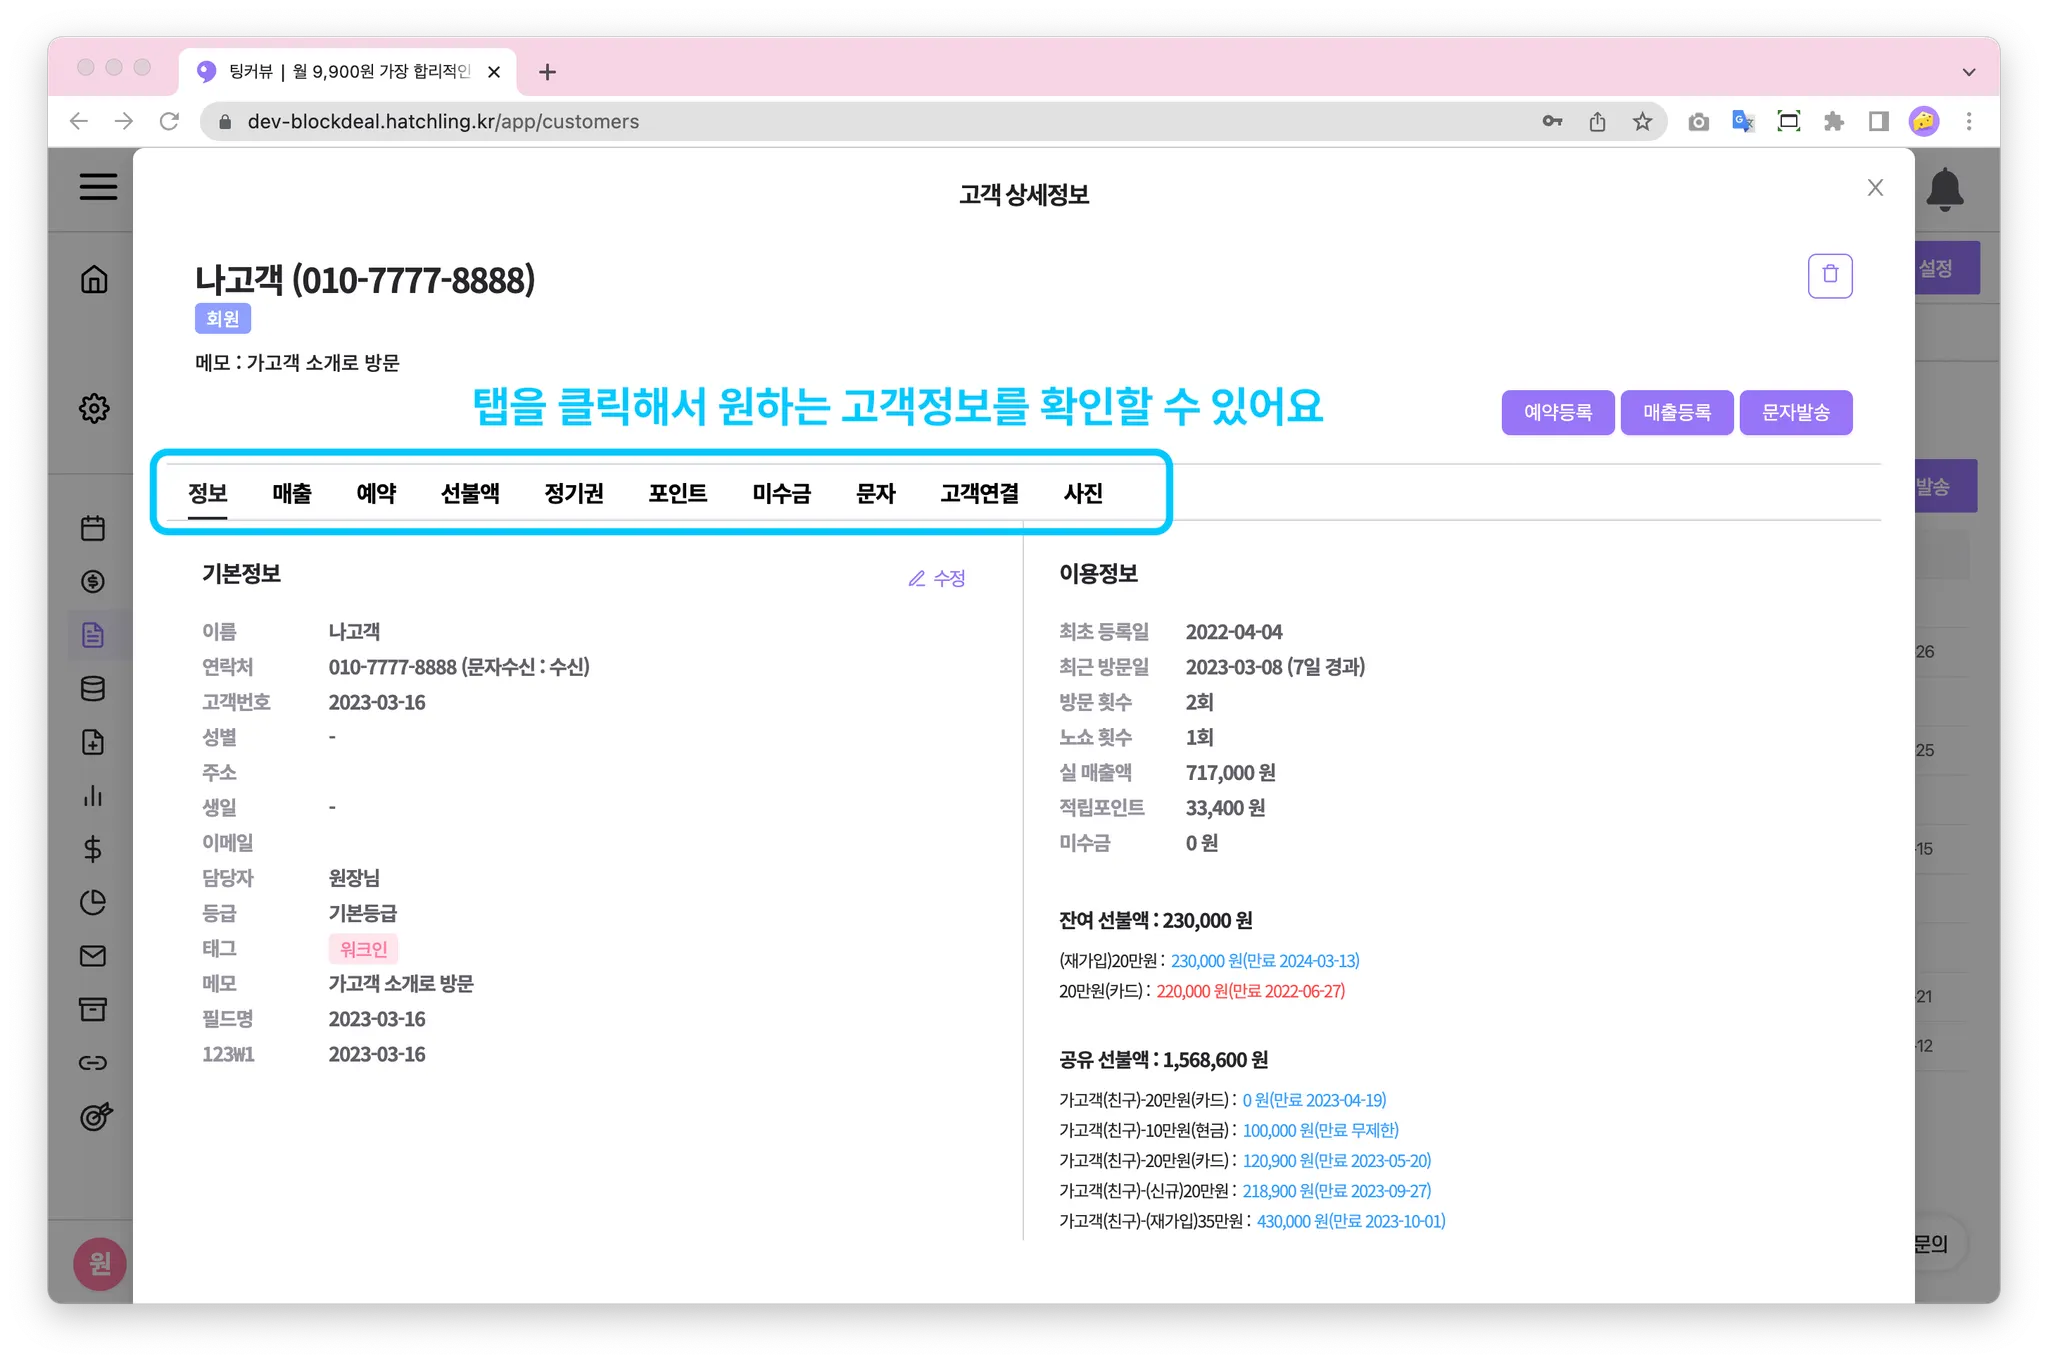Open the bar chart statistics icon

coord(93,796)
